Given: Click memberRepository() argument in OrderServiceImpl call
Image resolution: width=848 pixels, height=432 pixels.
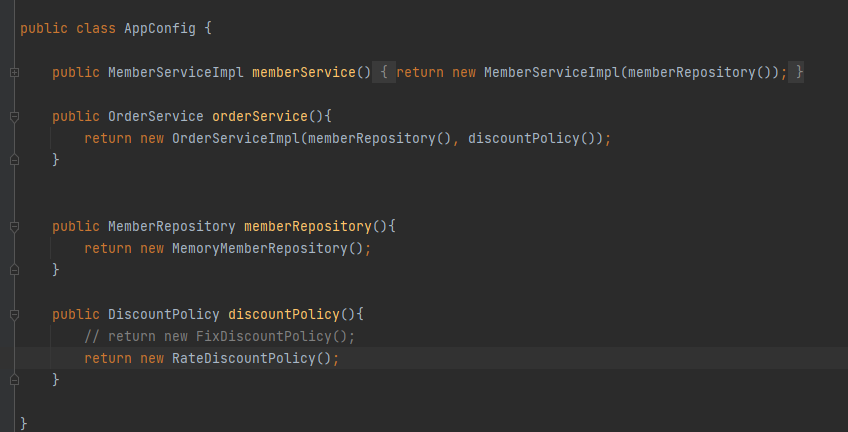Looking at the screenshot, I should tap(380, 138).
